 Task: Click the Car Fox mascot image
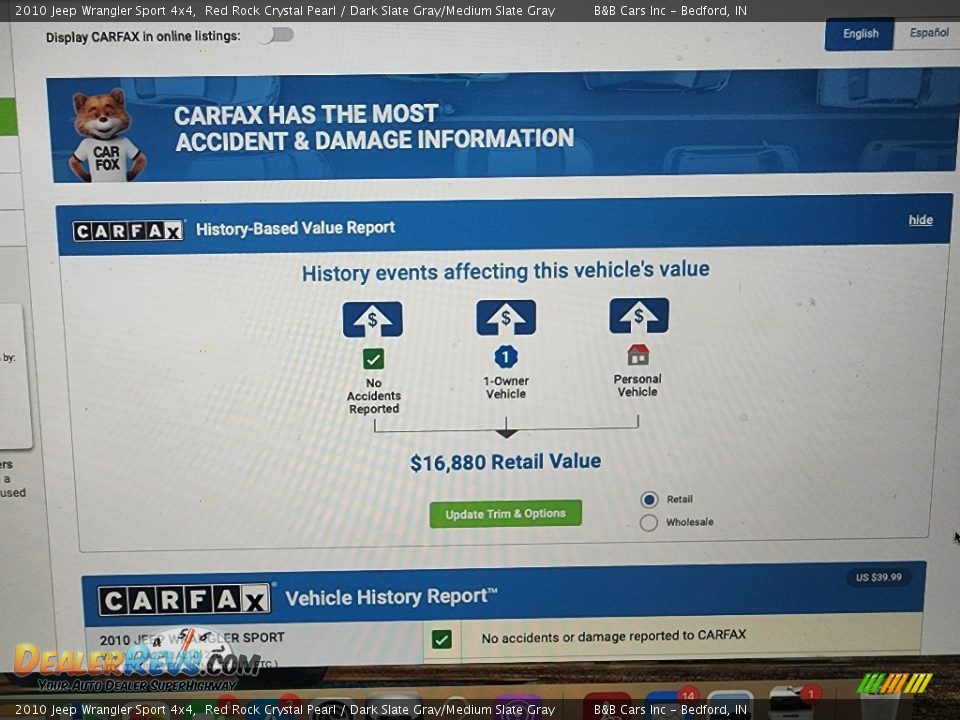tap(107, 135)
